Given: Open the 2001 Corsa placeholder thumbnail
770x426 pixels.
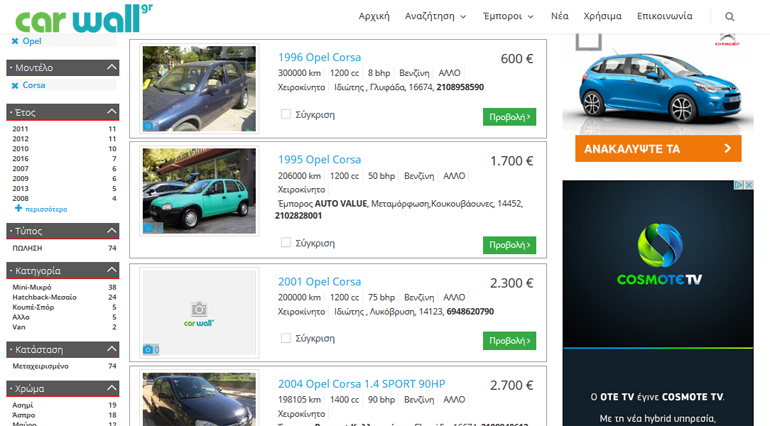Looking at the screenshot, I should pos(199,312).
